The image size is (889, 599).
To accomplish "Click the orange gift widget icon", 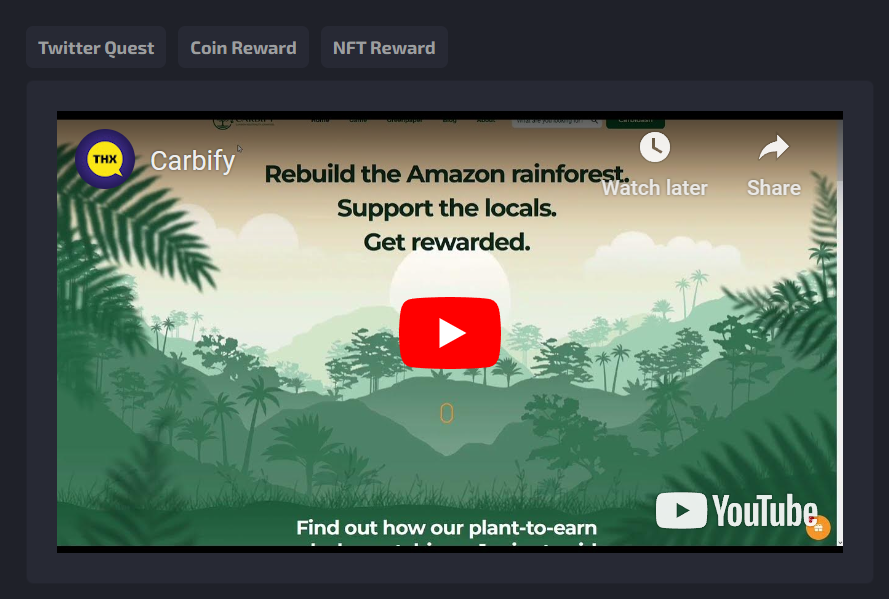I will pyautogui.click(x=818, y=528).
